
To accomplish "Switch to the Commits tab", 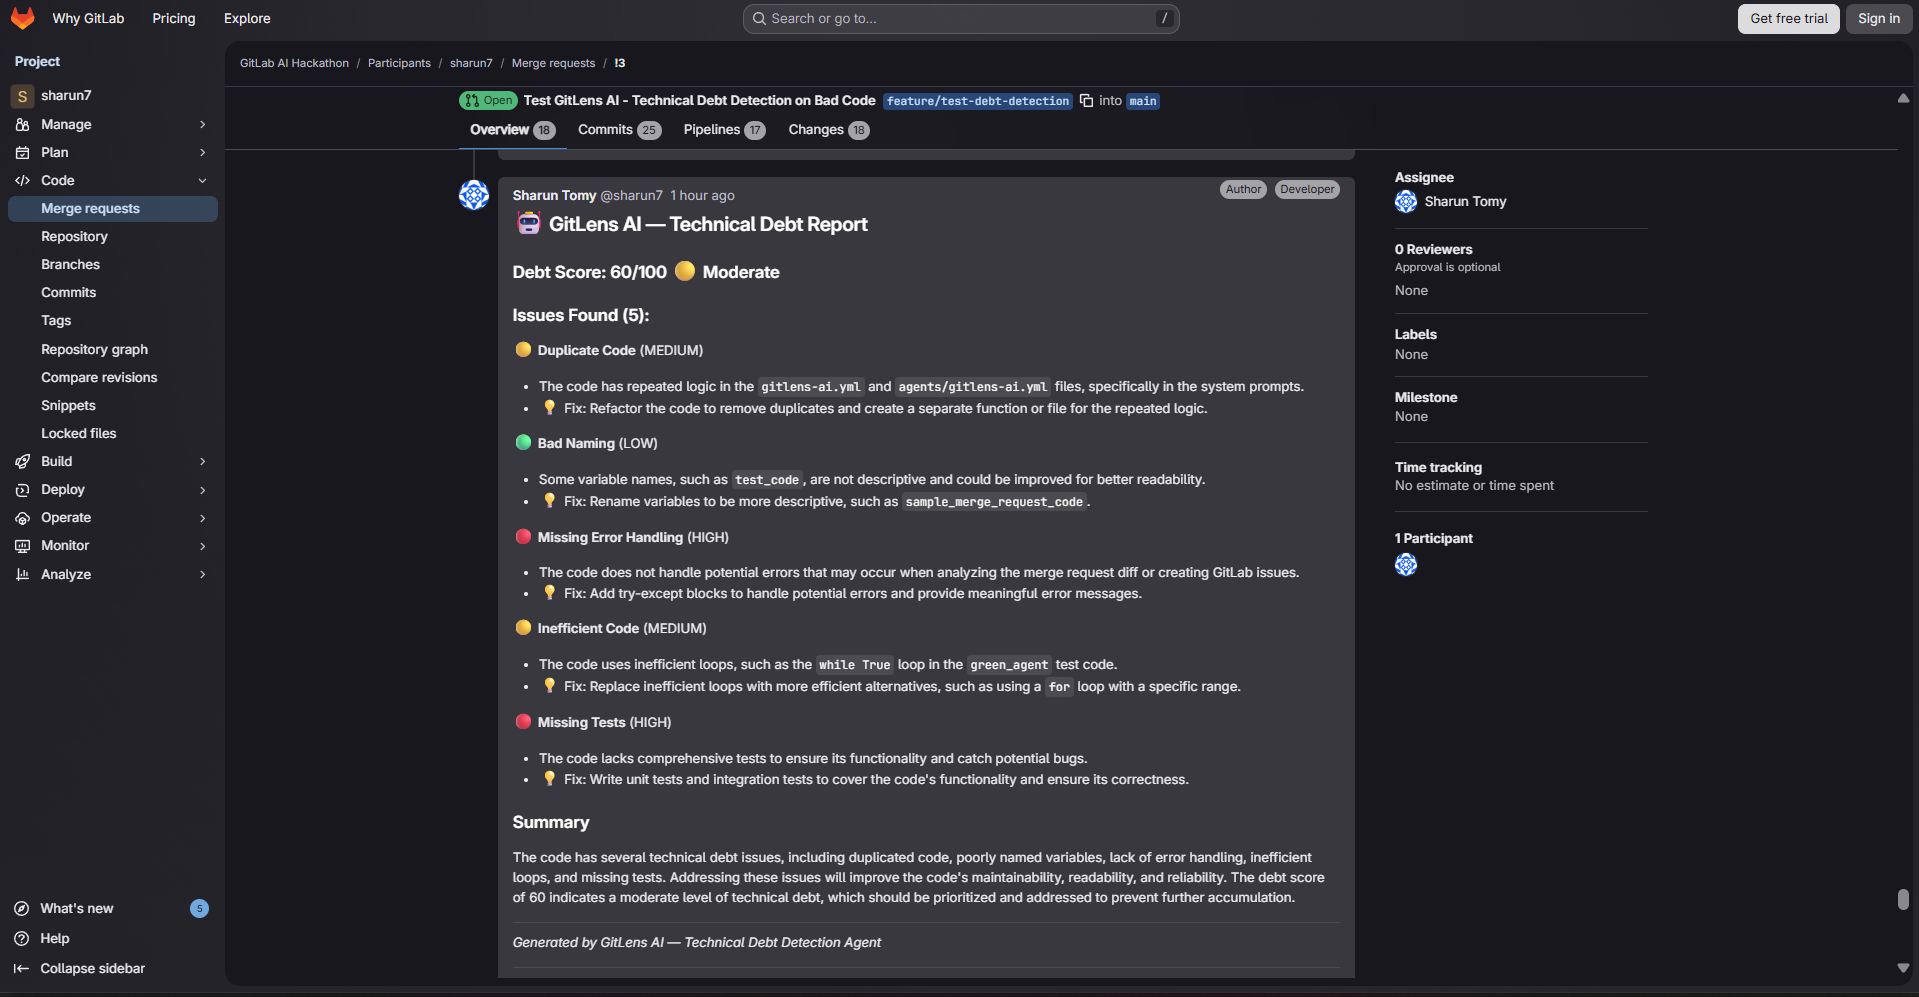I will pyautogui.click(x=619, y=130).
